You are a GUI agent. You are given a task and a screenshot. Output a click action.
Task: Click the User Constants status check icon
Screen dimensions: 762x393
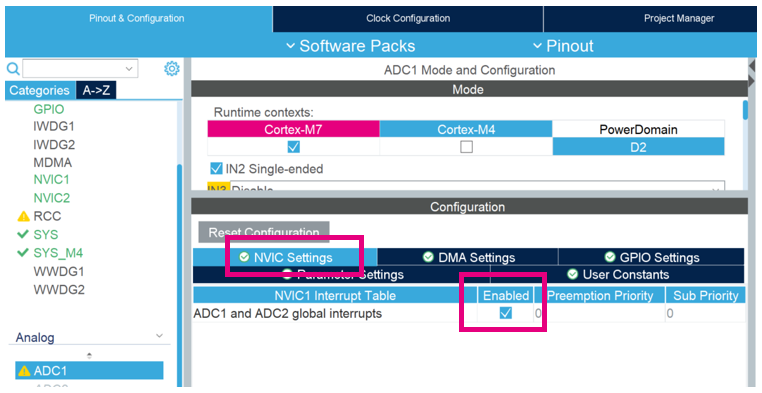click(x=572, y=274)
